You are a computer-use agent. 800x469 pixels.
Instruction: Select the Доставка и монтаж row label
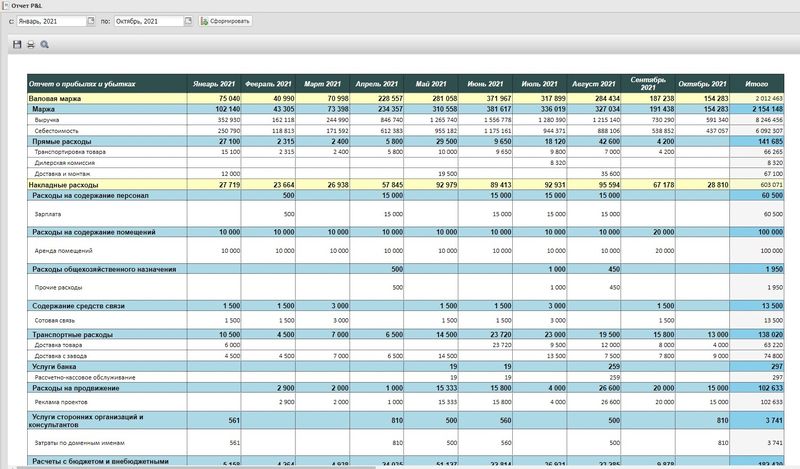[x=62, y=174]
